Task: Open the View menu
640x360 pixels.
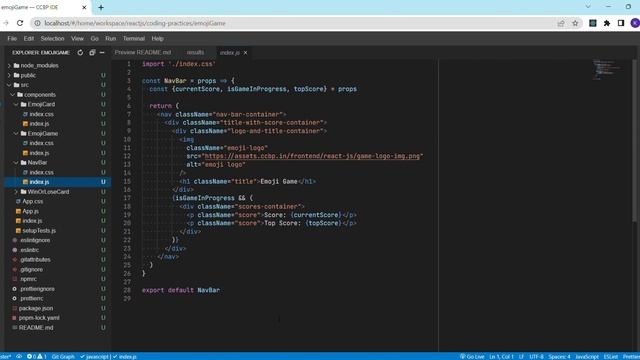Action: [x=77, y=38]
